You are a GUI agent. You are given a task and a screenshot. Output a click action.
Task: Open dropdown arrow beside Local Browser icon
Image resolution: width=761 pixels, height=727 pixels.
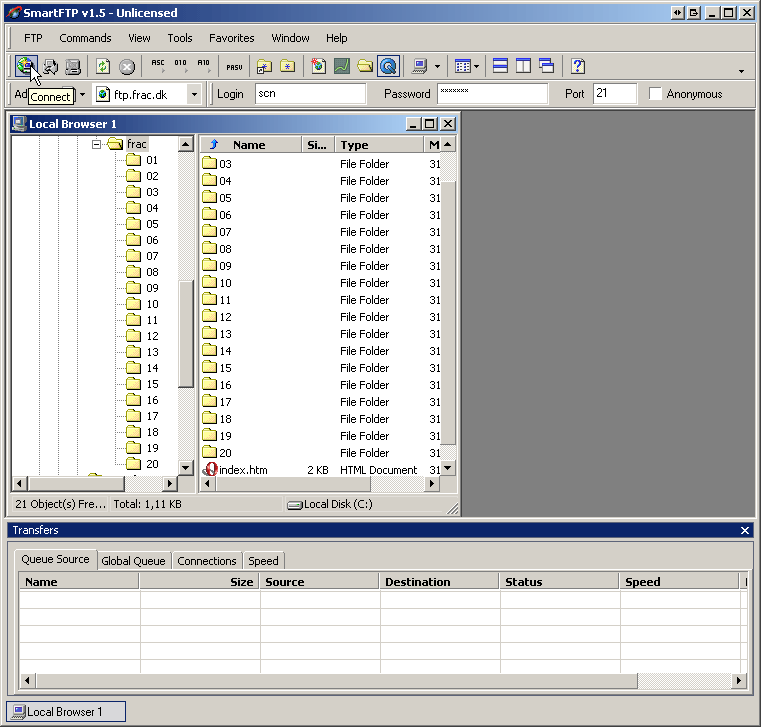tap(437, 66)
